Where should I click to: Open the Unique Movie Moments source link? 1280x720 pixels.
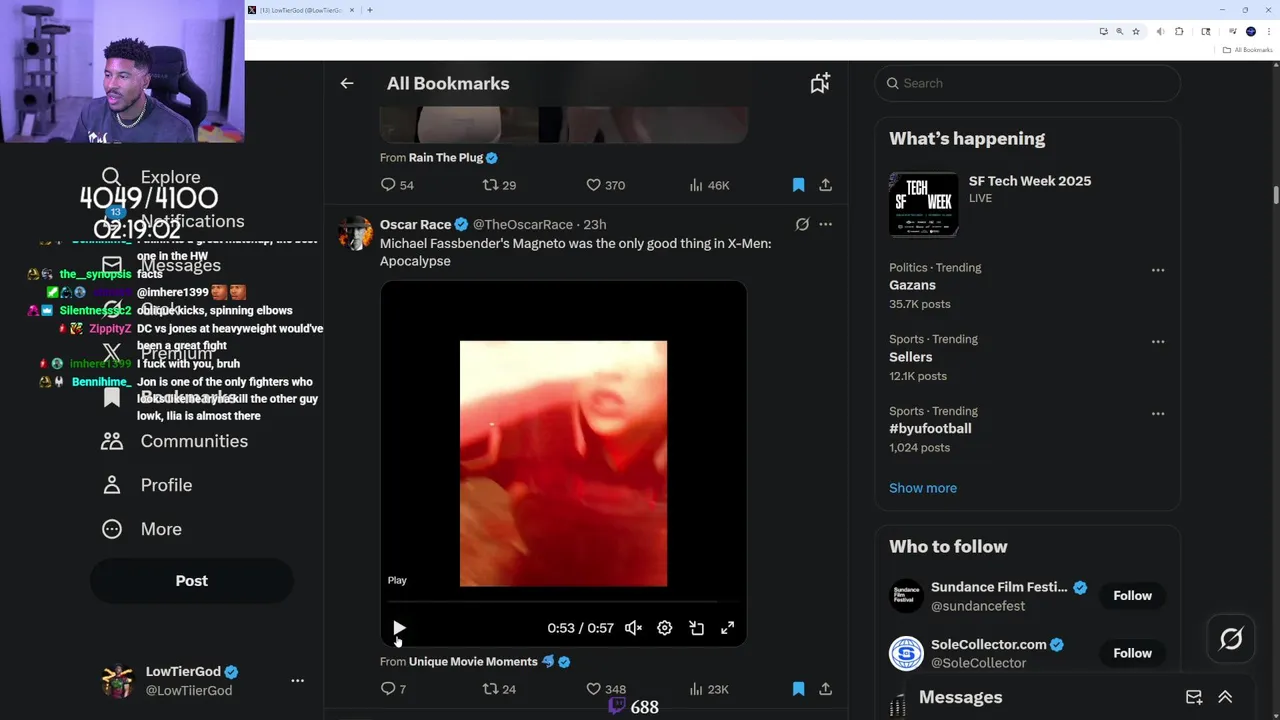[473, 662]
